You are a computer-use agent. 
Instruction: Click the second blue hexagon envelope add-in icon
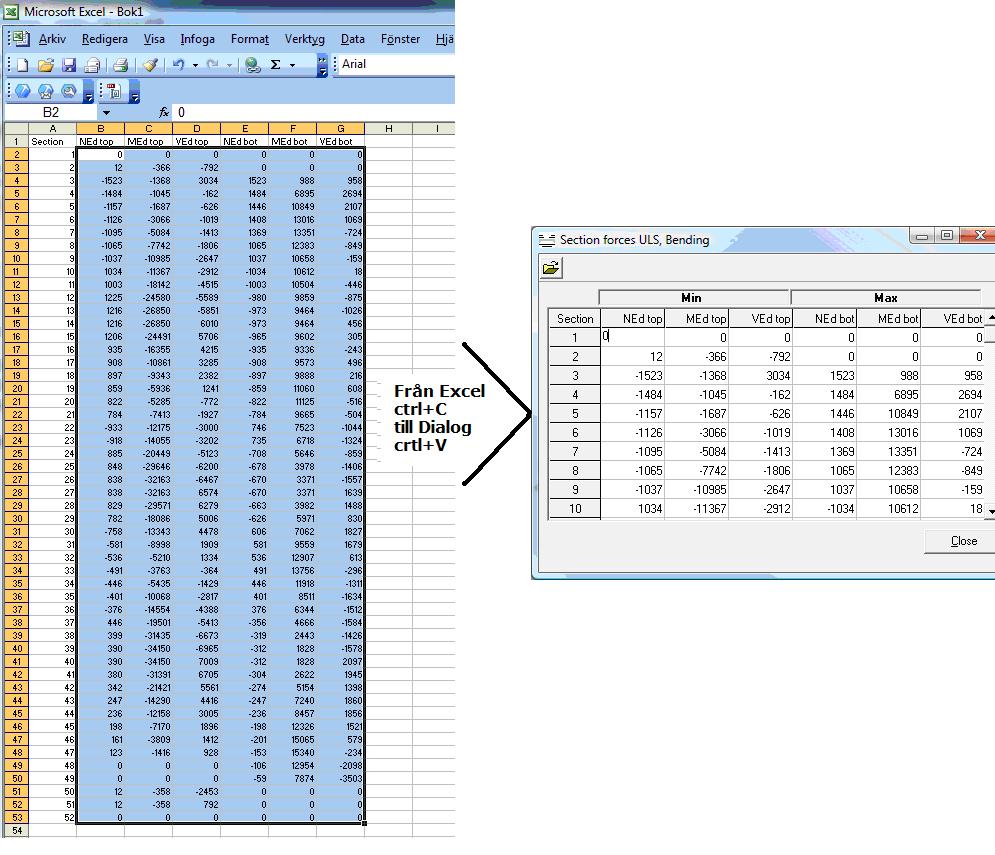[46, 91]
